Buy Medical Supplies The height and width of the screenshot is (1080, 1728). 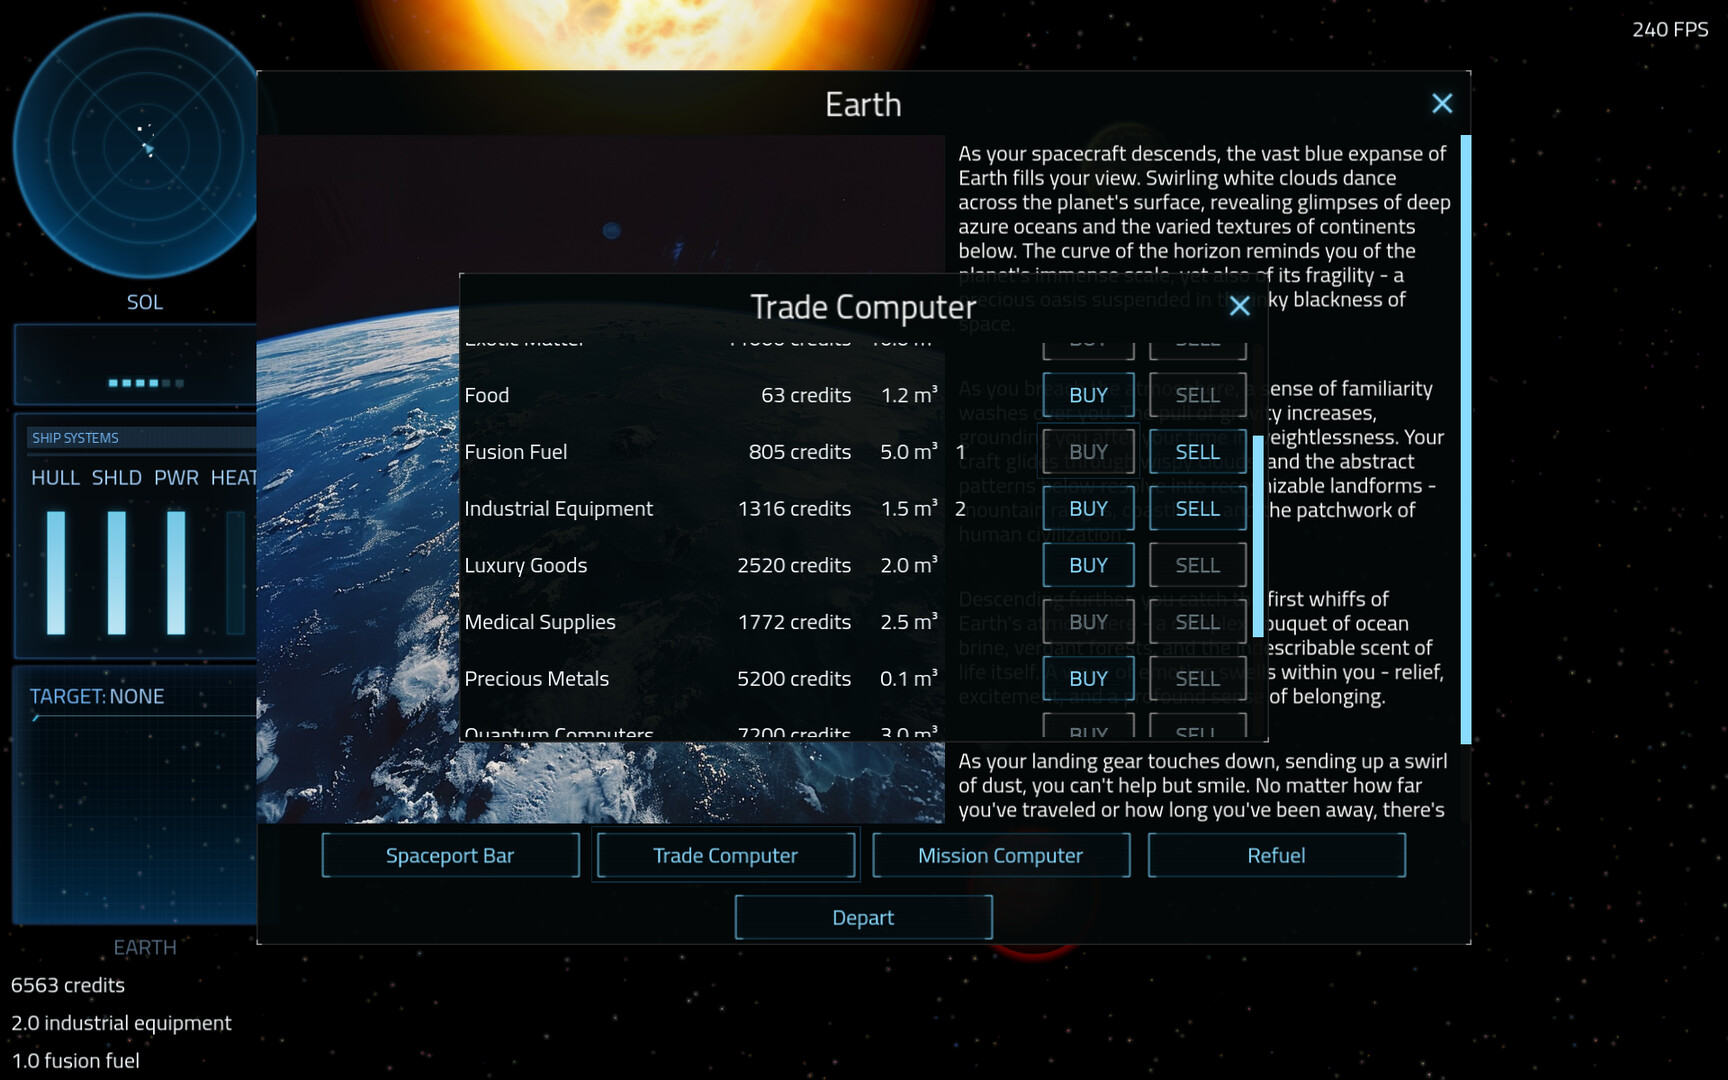tap(1087, 621)
